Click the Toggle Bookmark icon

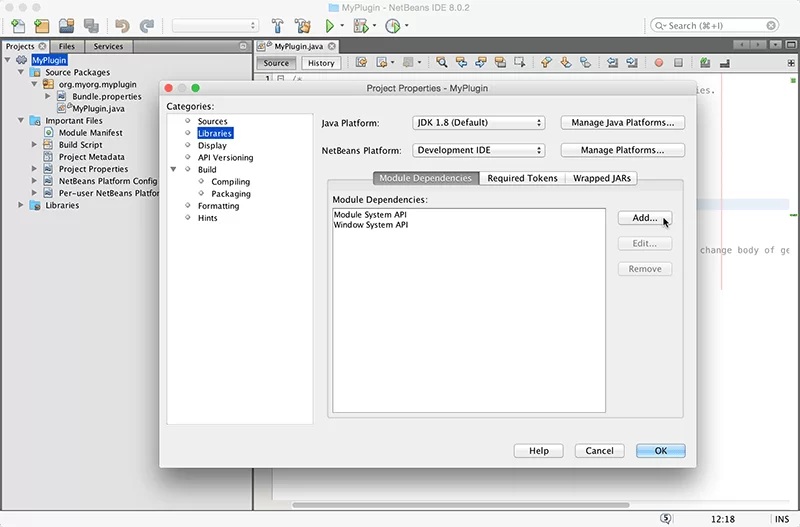tap(585, 63)
